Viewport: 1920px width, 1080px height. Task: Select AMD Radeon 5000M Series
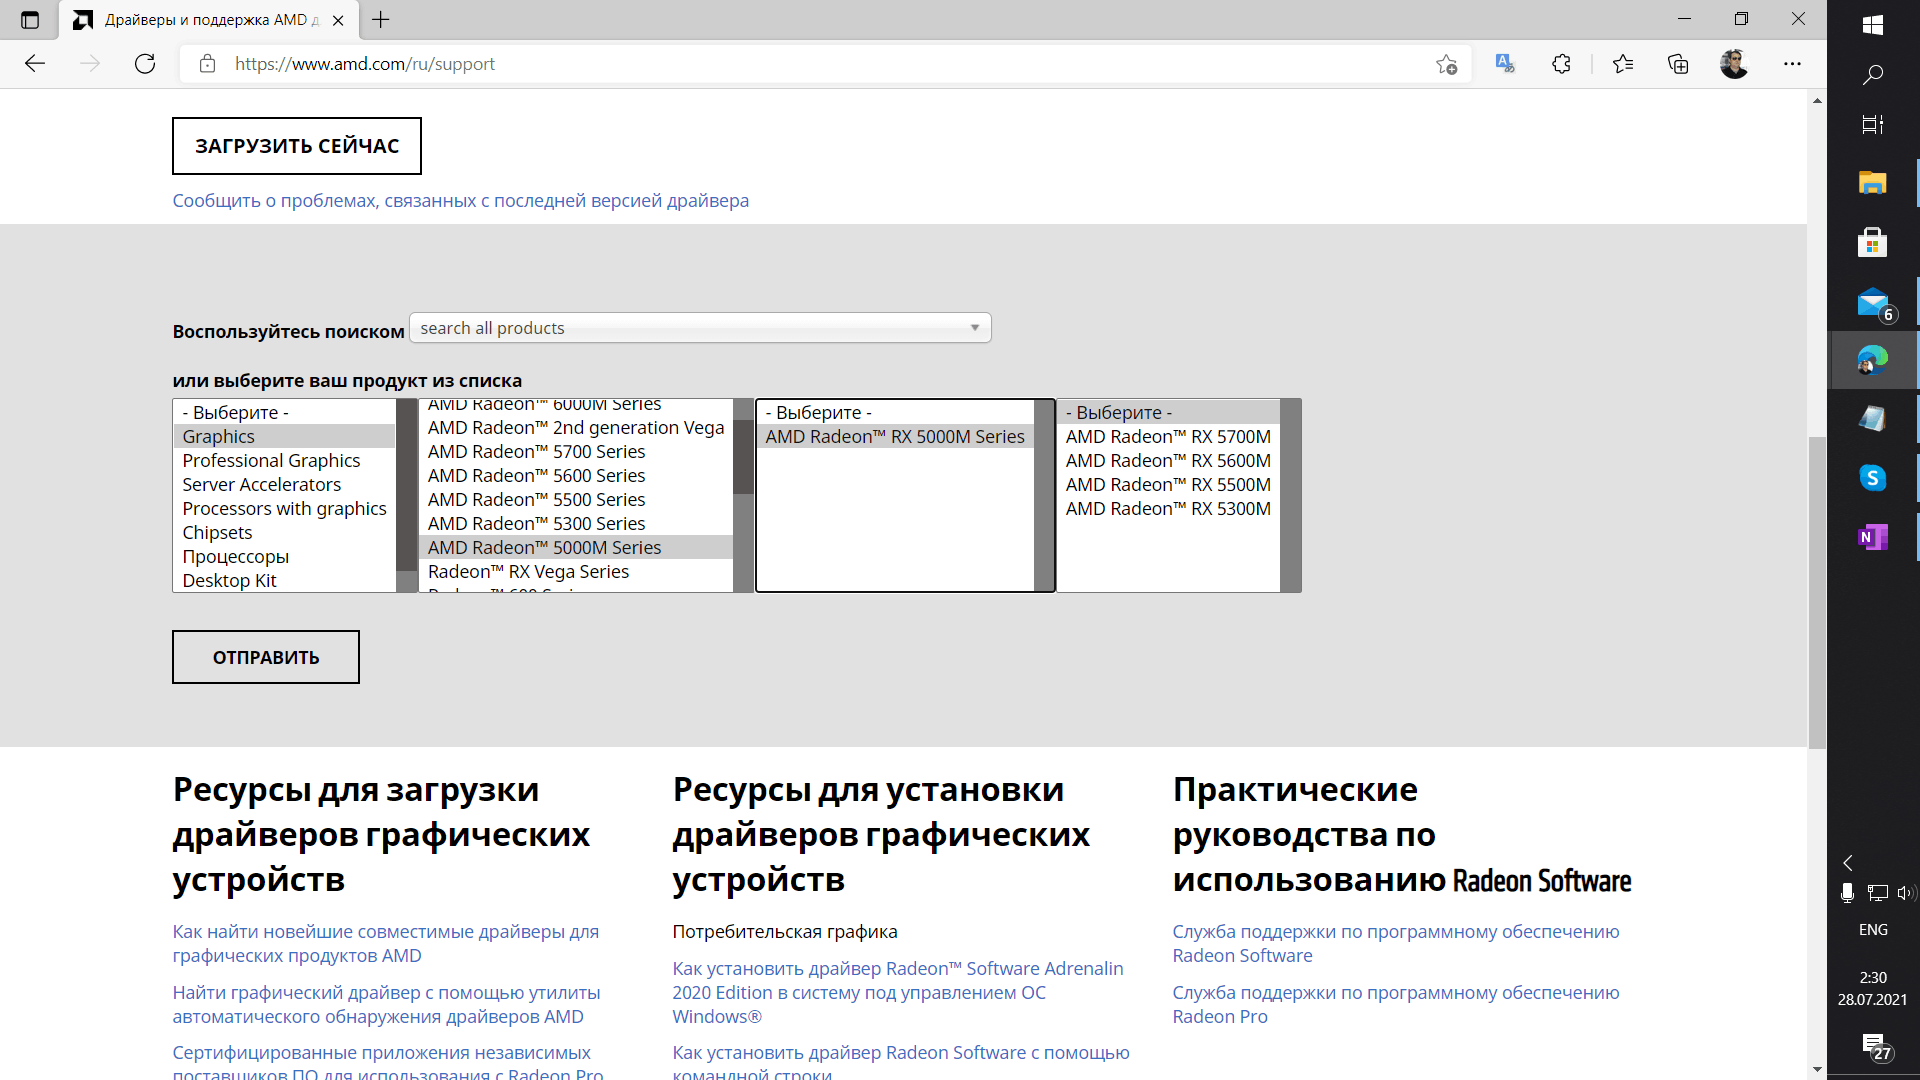point(576,547)
